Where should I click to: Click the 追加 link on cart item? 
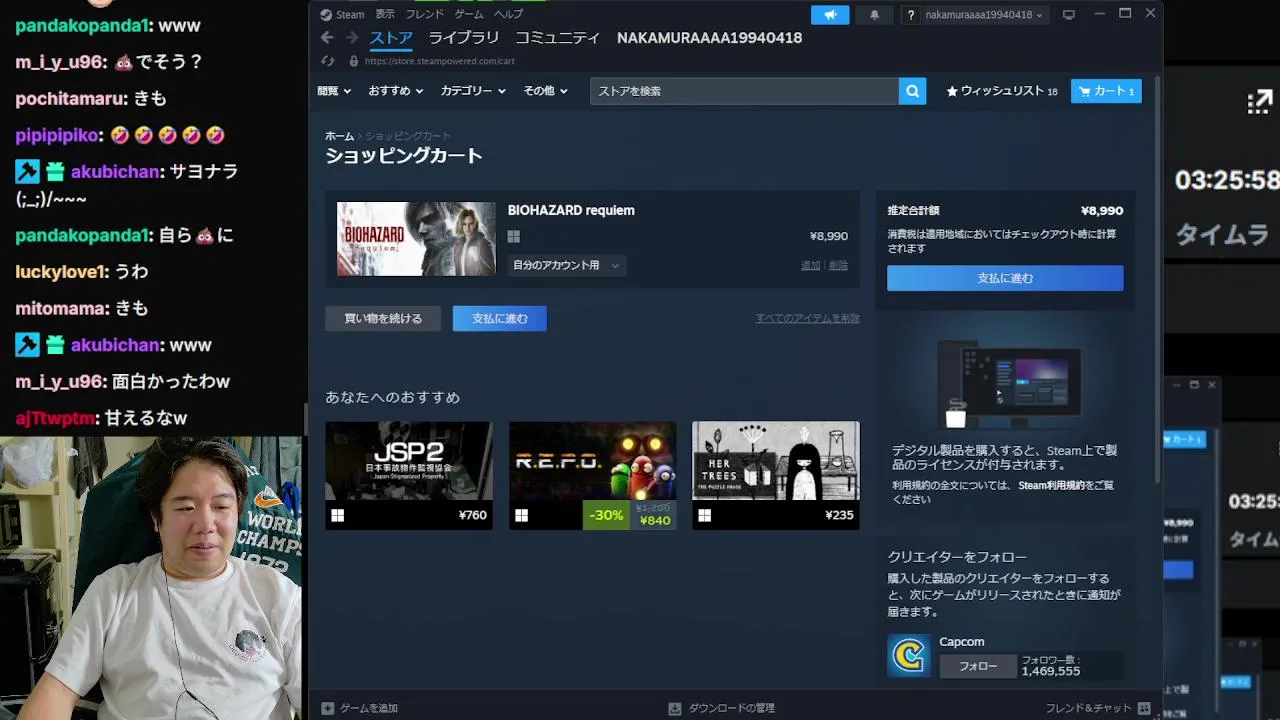(810, 265)
